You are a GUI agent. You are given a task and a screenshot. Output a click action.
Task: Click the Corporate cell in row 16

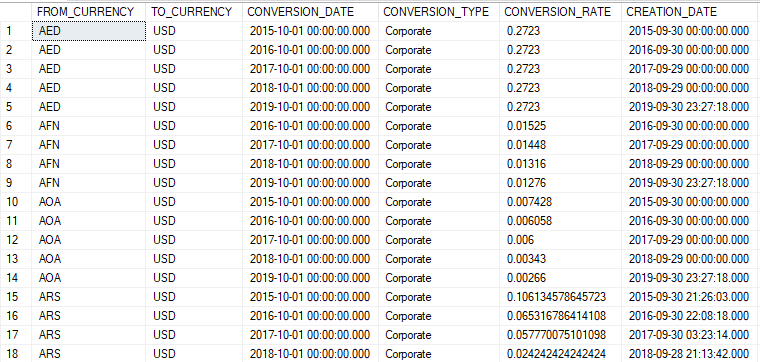[x=439, y=316]
